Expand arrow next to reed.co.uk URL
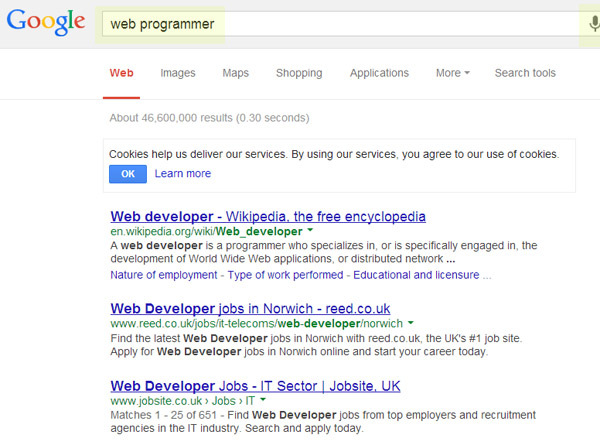This screenshot has height=445, width=600. pyautogui.click(x=411, y=323)
